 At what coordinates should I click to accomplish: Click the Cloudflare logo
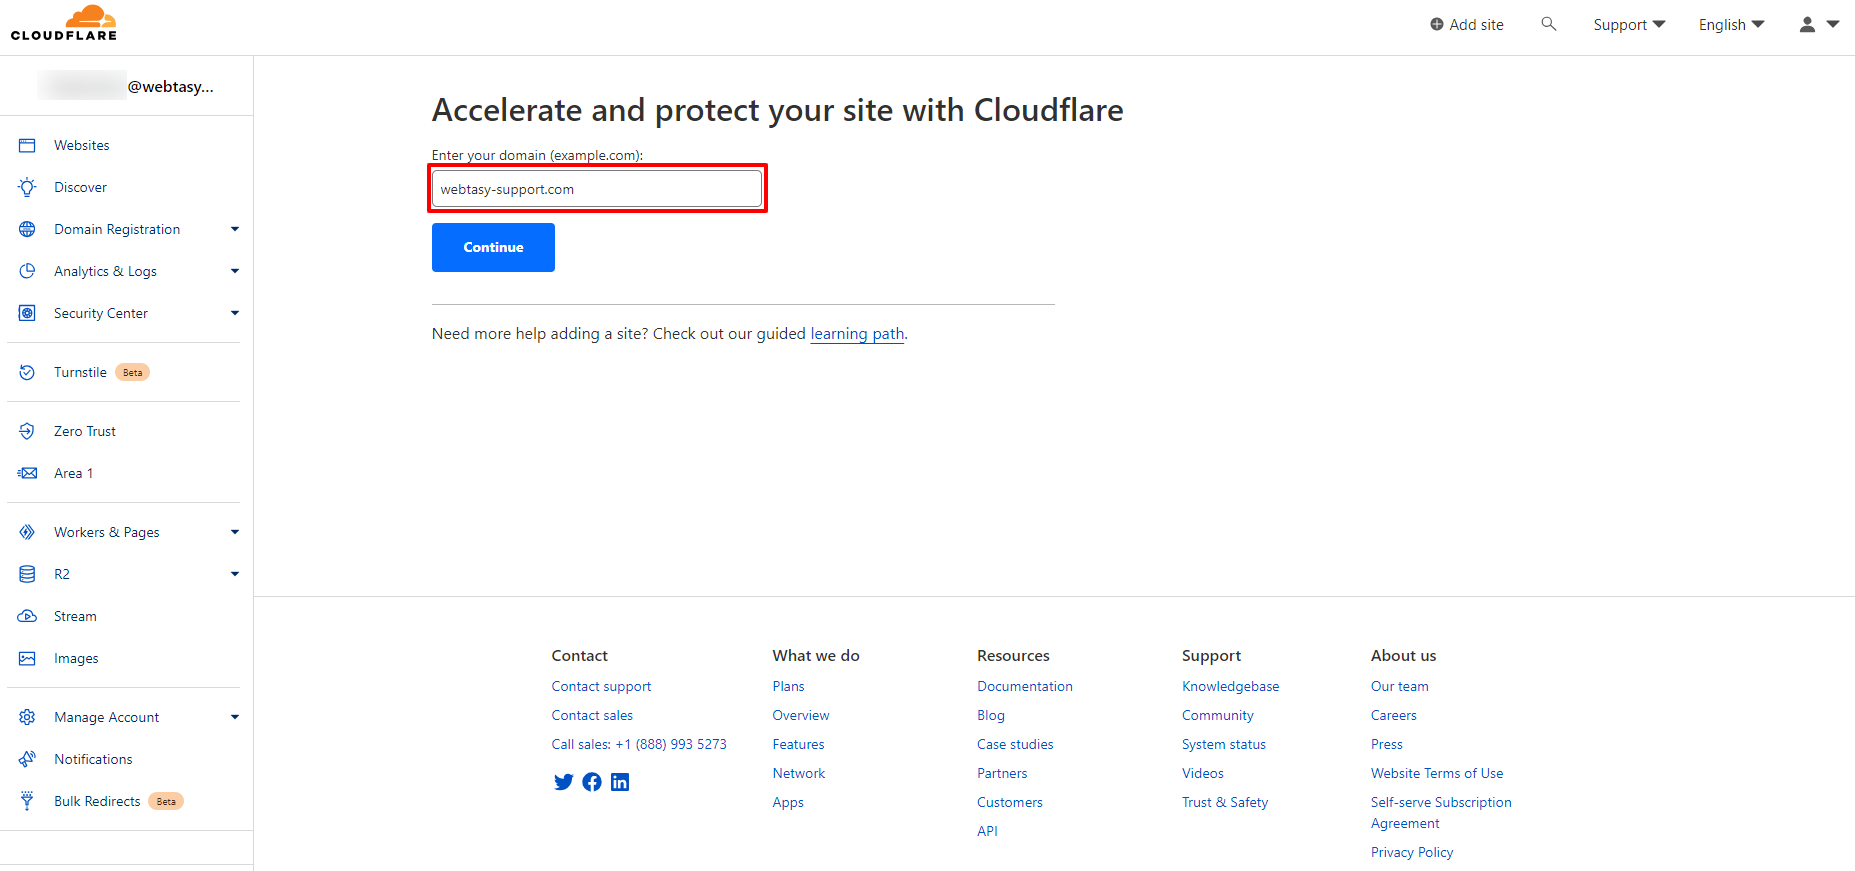tap(64, 23)
